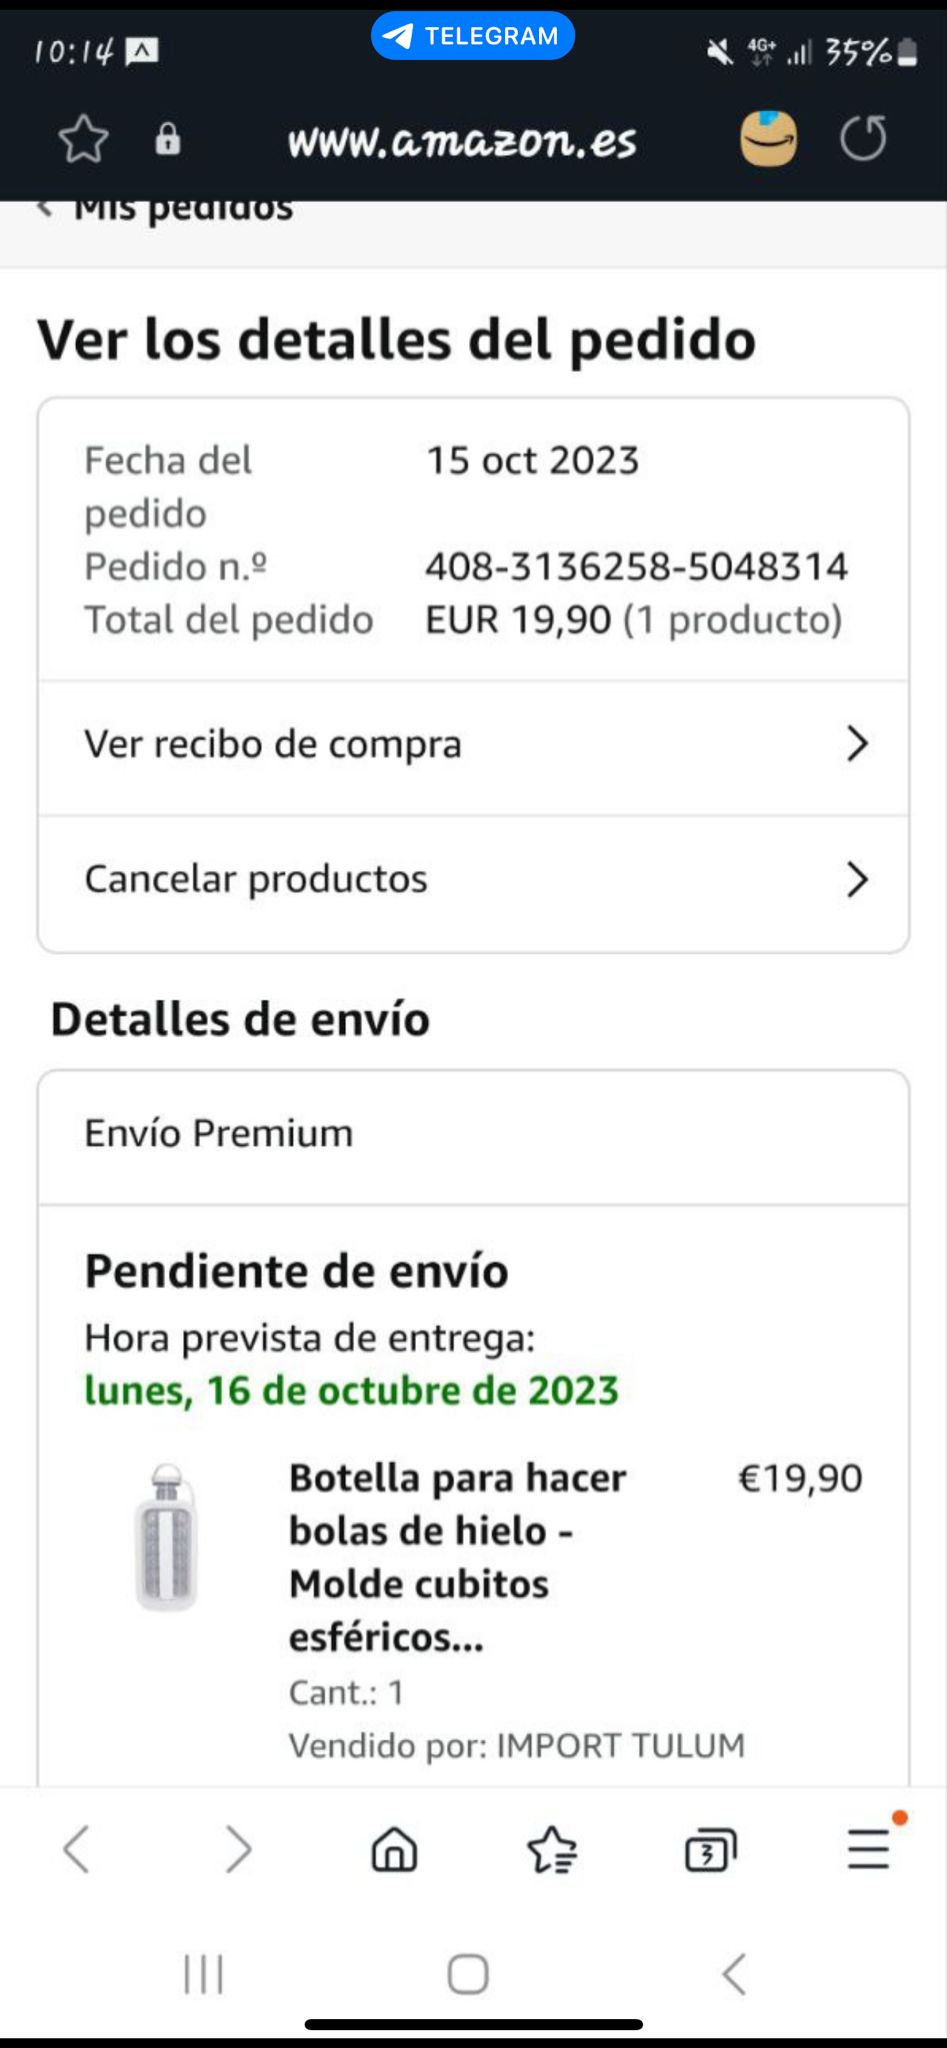Screen dimensions: 947x2048
Task: Open the Telegram notification pill
Action: click(x=472, y=36)
